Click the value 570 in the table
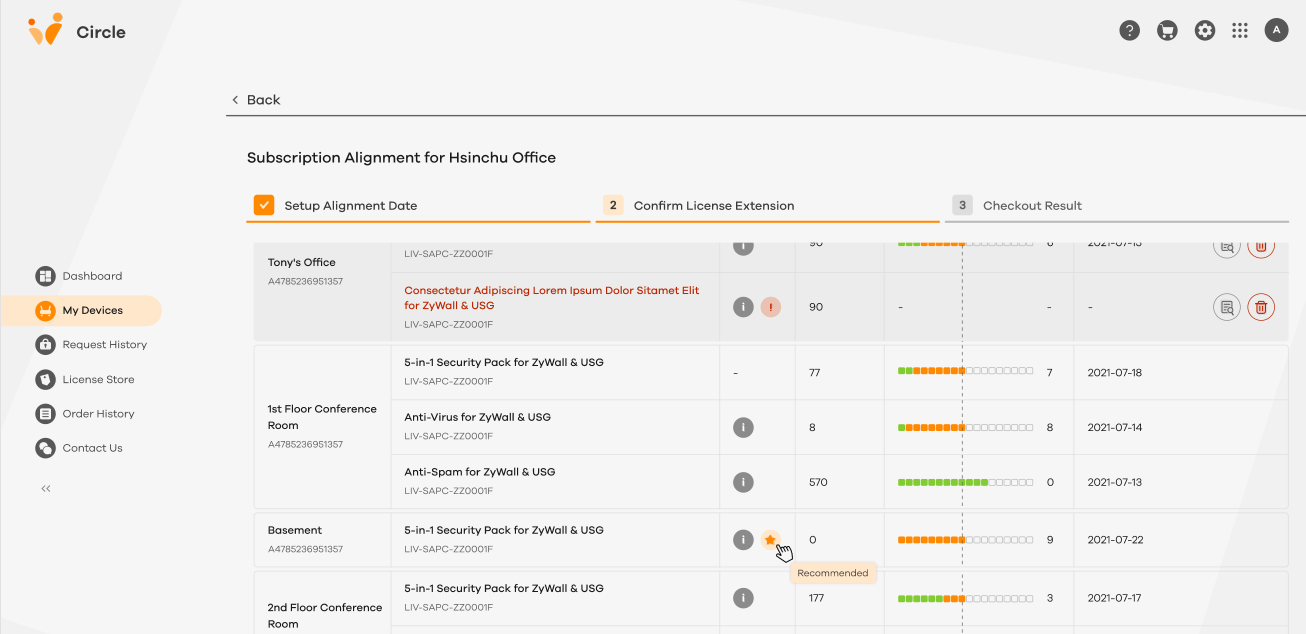1306x634 pixels. pos(818,482)
